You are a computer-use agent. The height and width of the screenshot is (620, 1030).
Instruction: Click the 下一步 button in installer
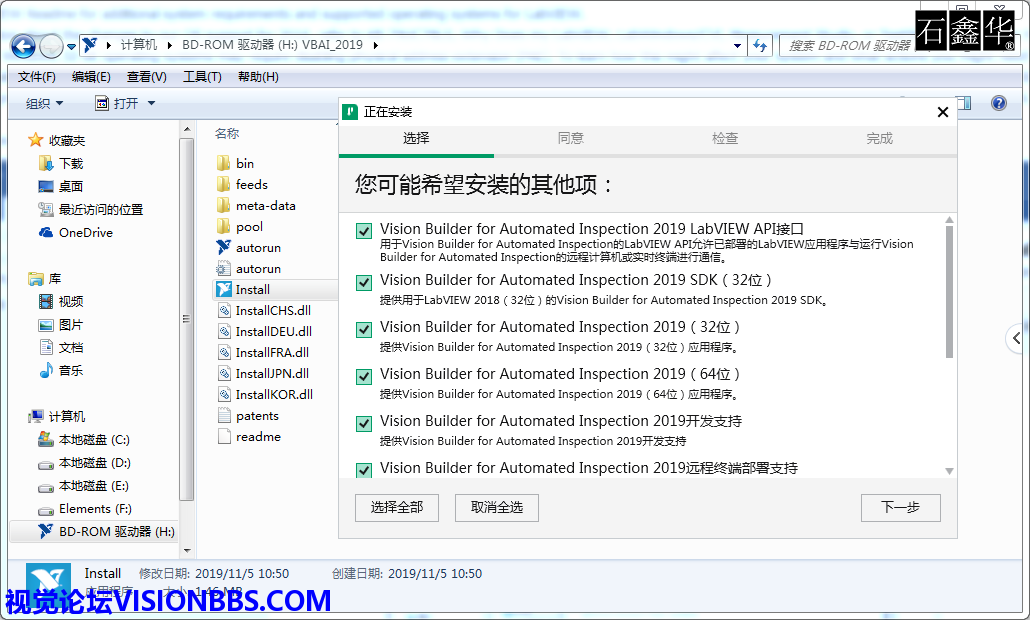point(901,508)
